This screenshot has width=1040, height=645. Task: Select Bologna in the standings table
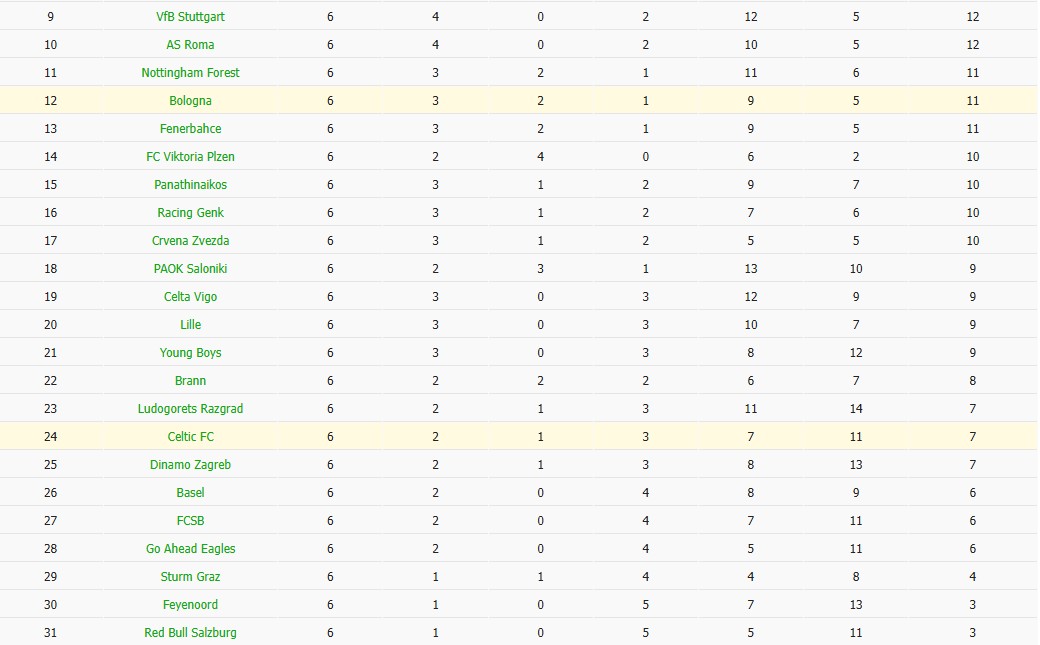190,101
